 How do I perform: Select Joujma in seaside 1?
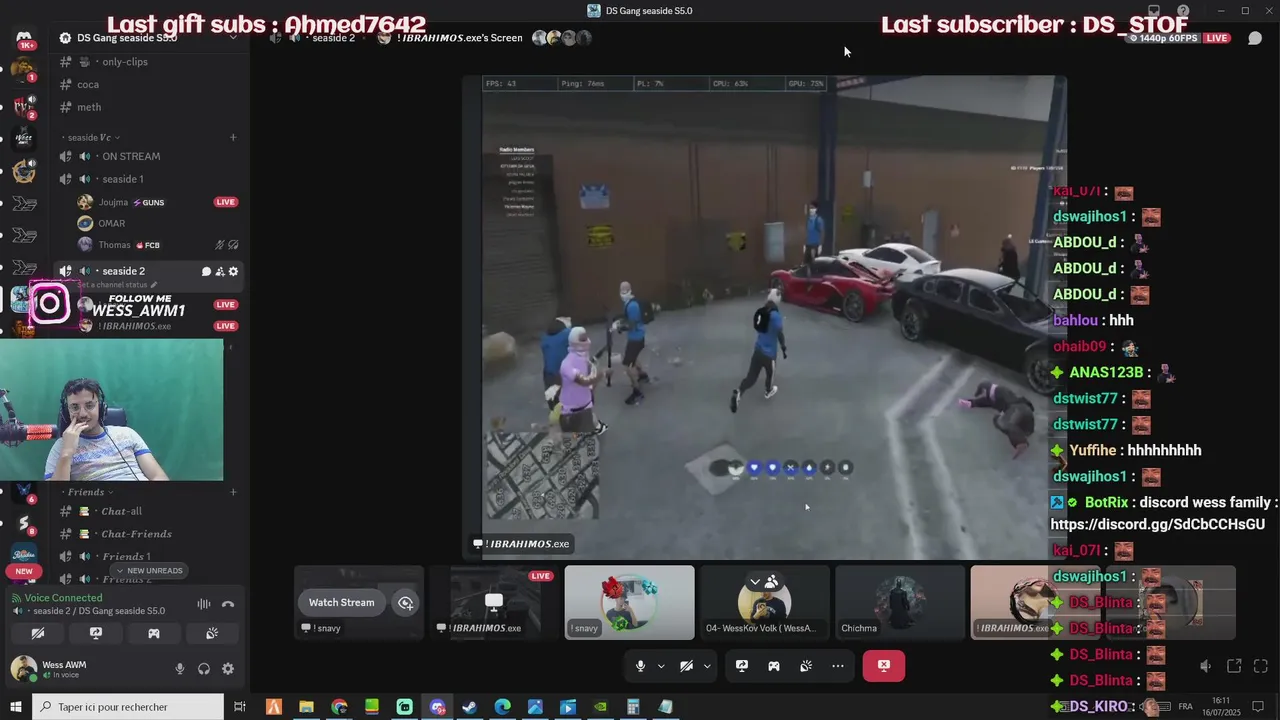158,202
